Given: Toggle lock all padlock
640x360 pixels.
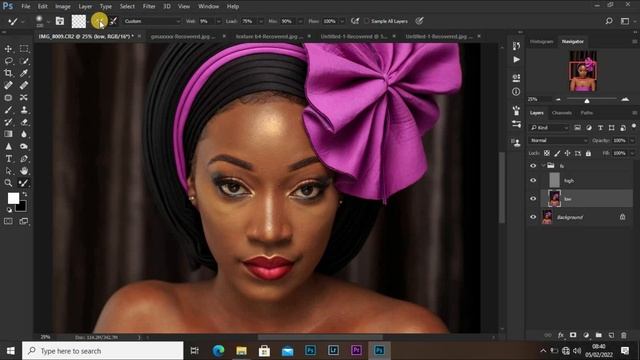Looking at the screenshot, I should click(x=588, y=153).
